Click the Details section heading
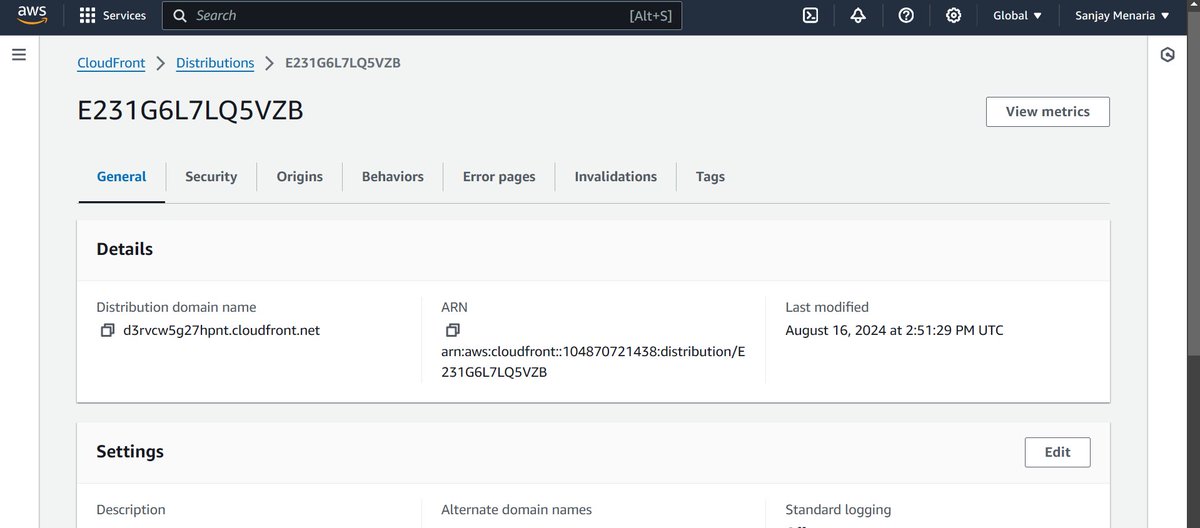This screenshot has width=1200, height=528. pos(125,249)
